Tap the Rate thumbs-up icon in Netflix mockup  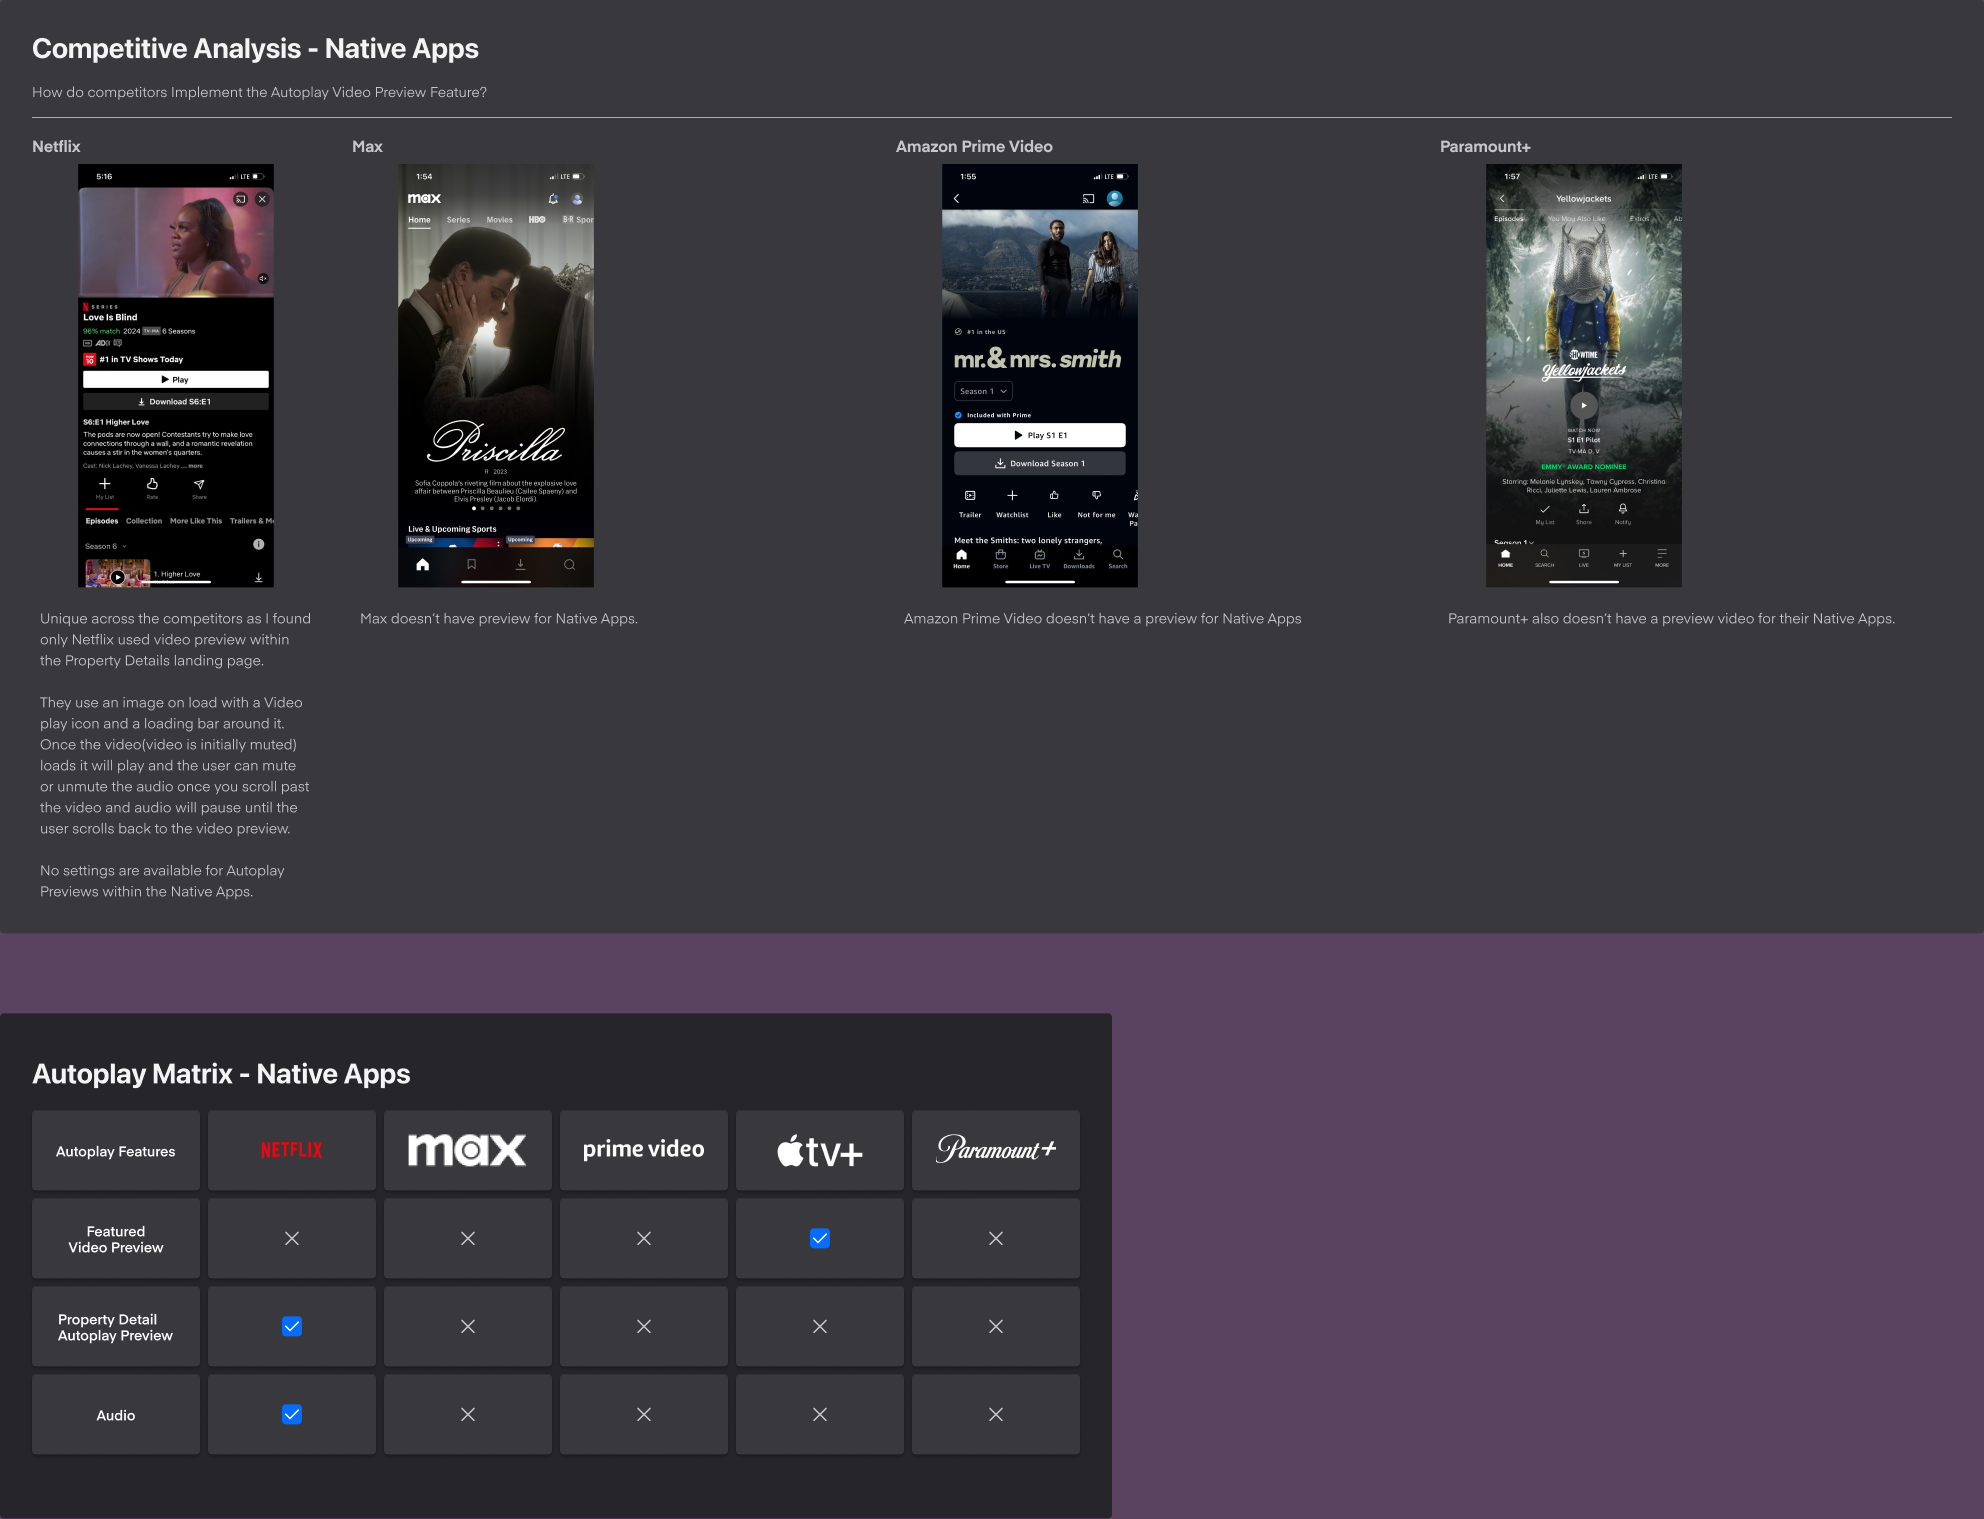[152, 484]
